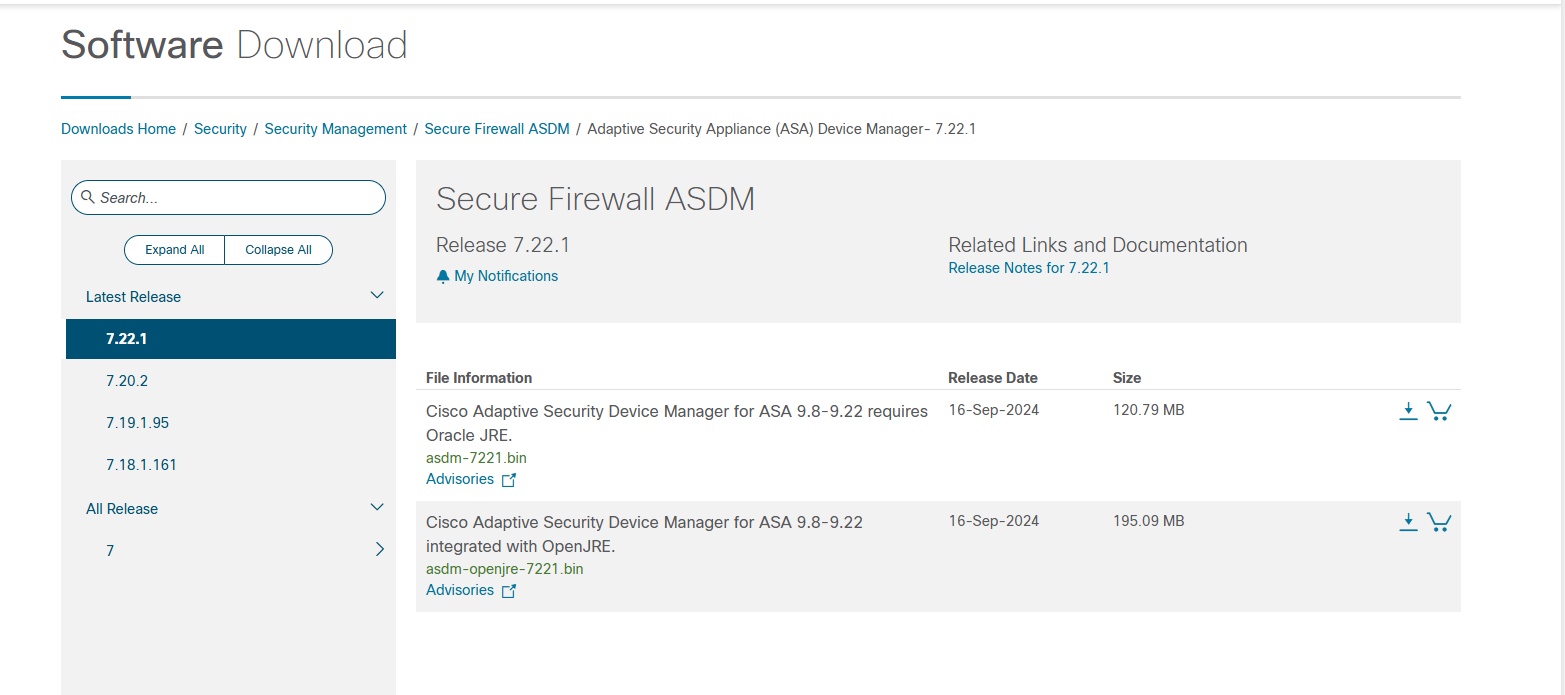Image resolution: width=1565 pixels, height=695 pixels.
Task: Click the Secure Firewall ASDM title
Action: pyautogui.click(x=595, y=199)
